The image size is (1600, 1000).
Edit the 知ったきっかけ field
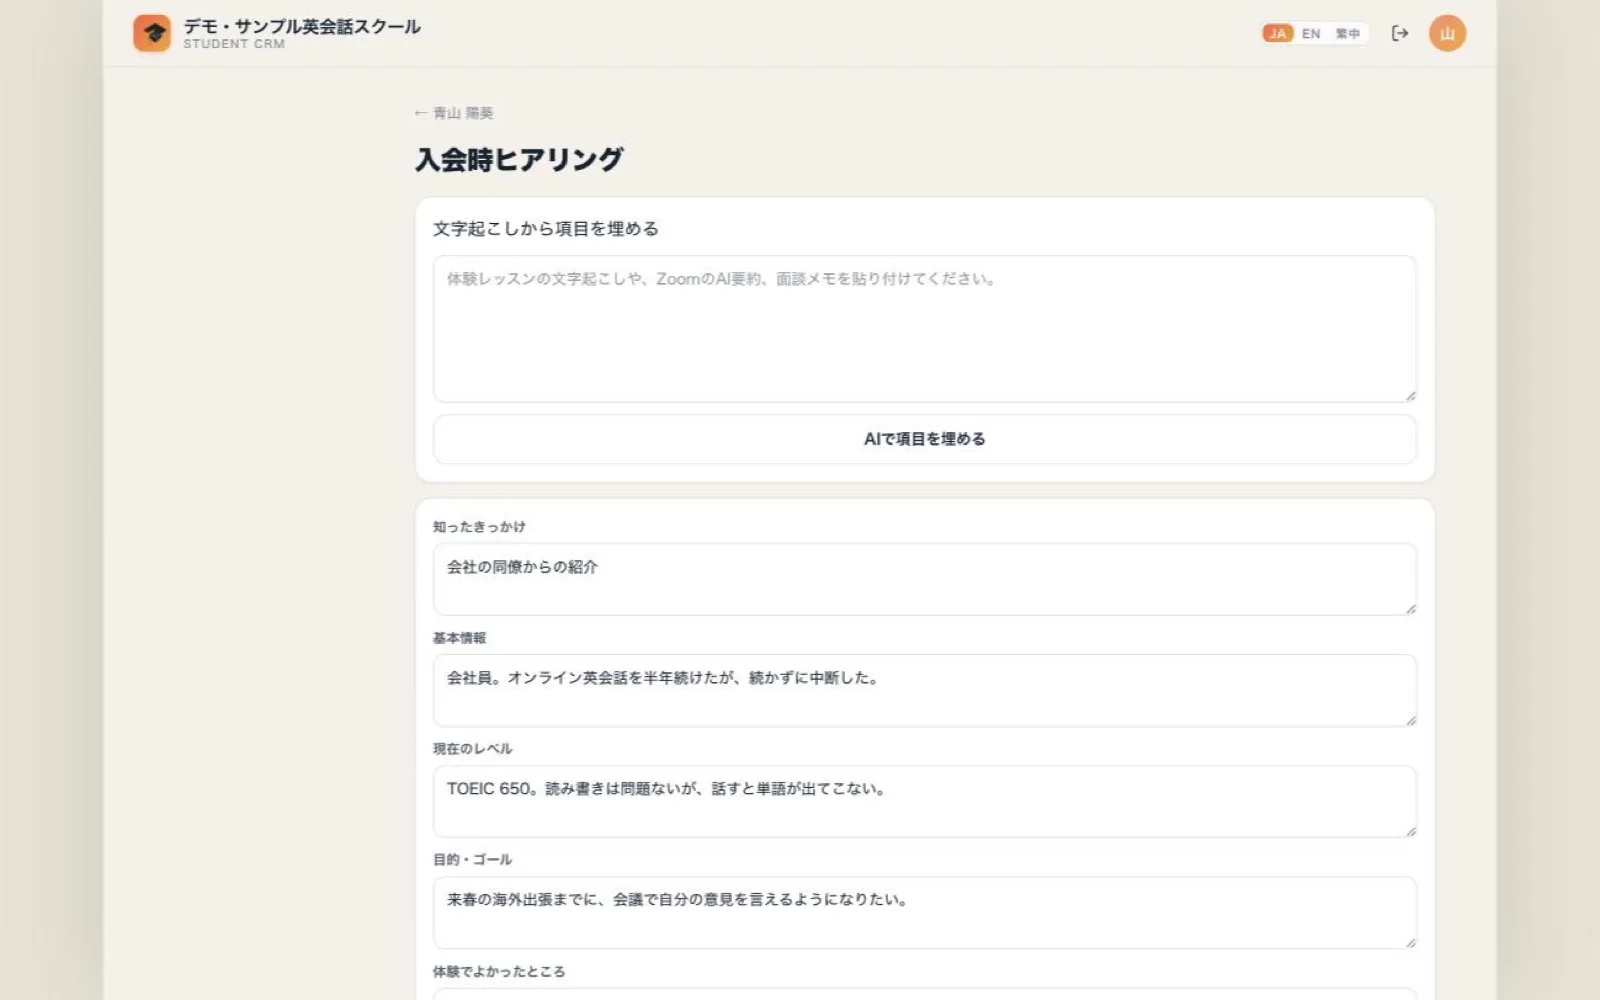924,579
